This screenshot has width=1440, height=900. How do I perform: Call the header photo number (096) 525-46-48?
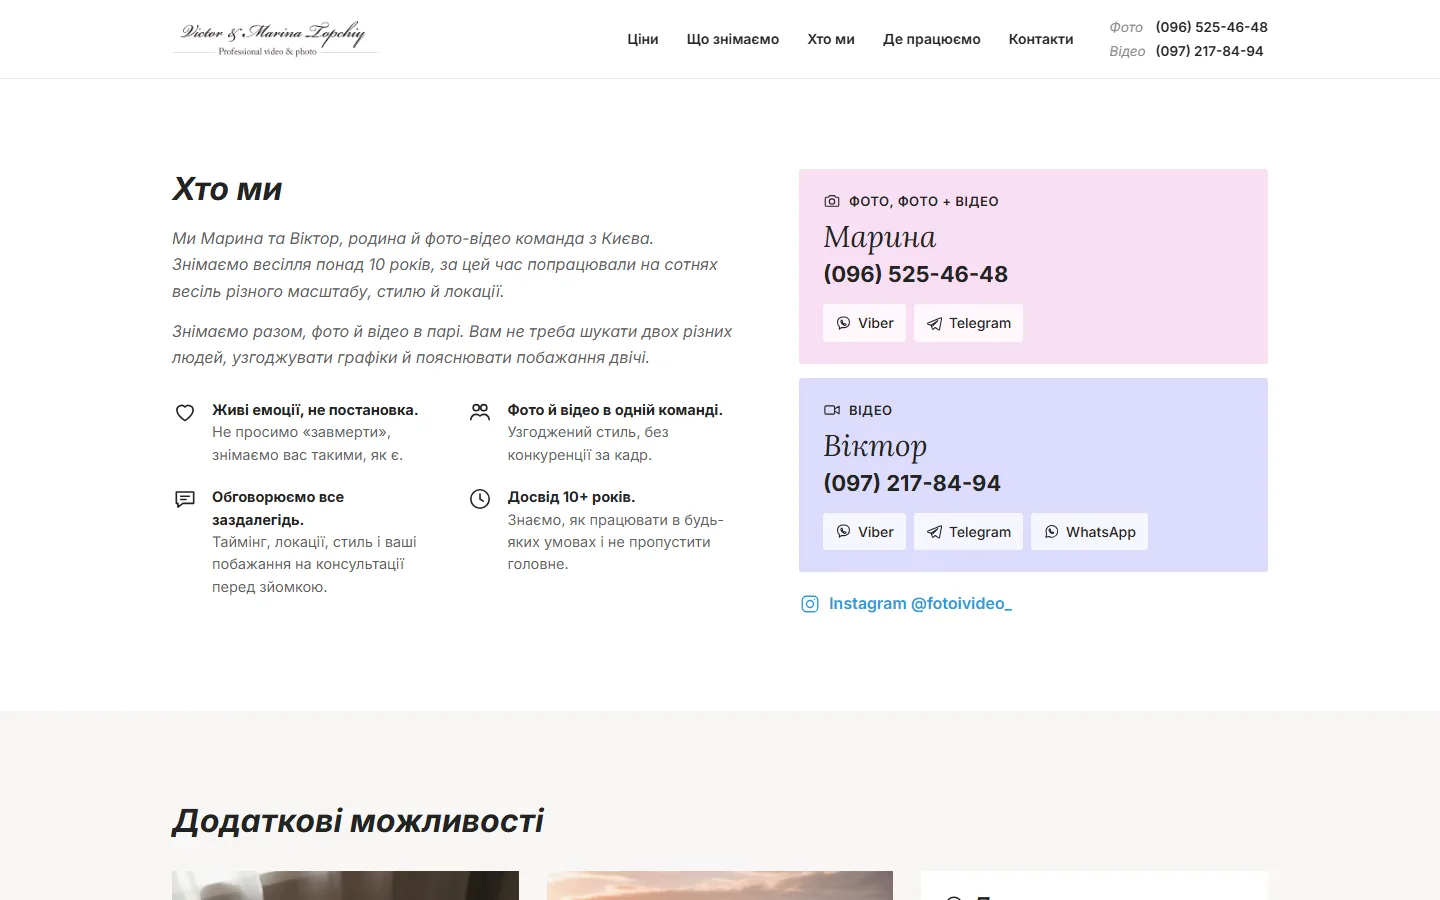[1212, 27]
